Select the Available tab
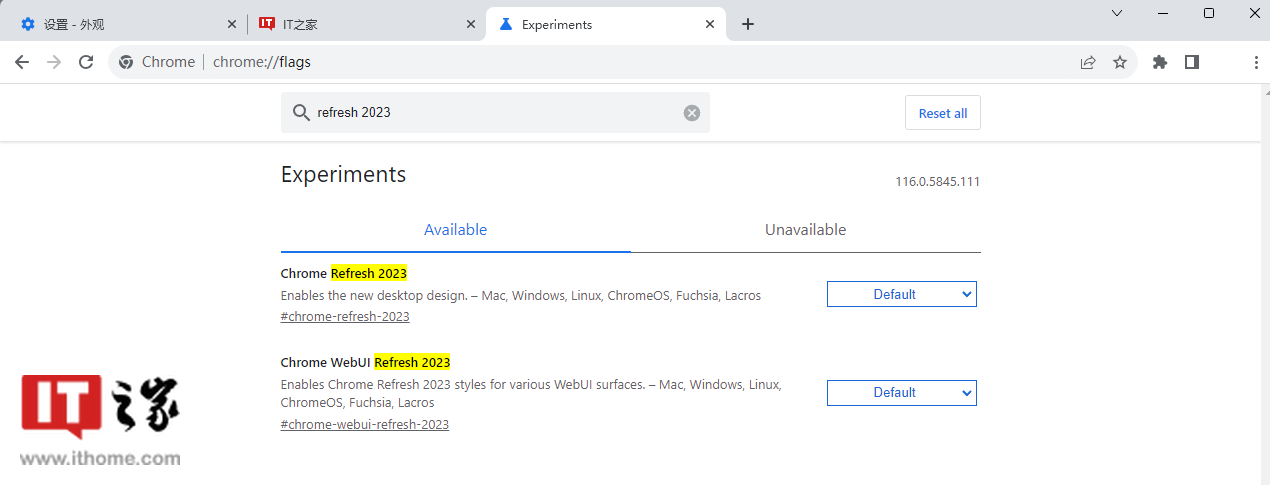1270x485 pixels. tap(456, 230)
